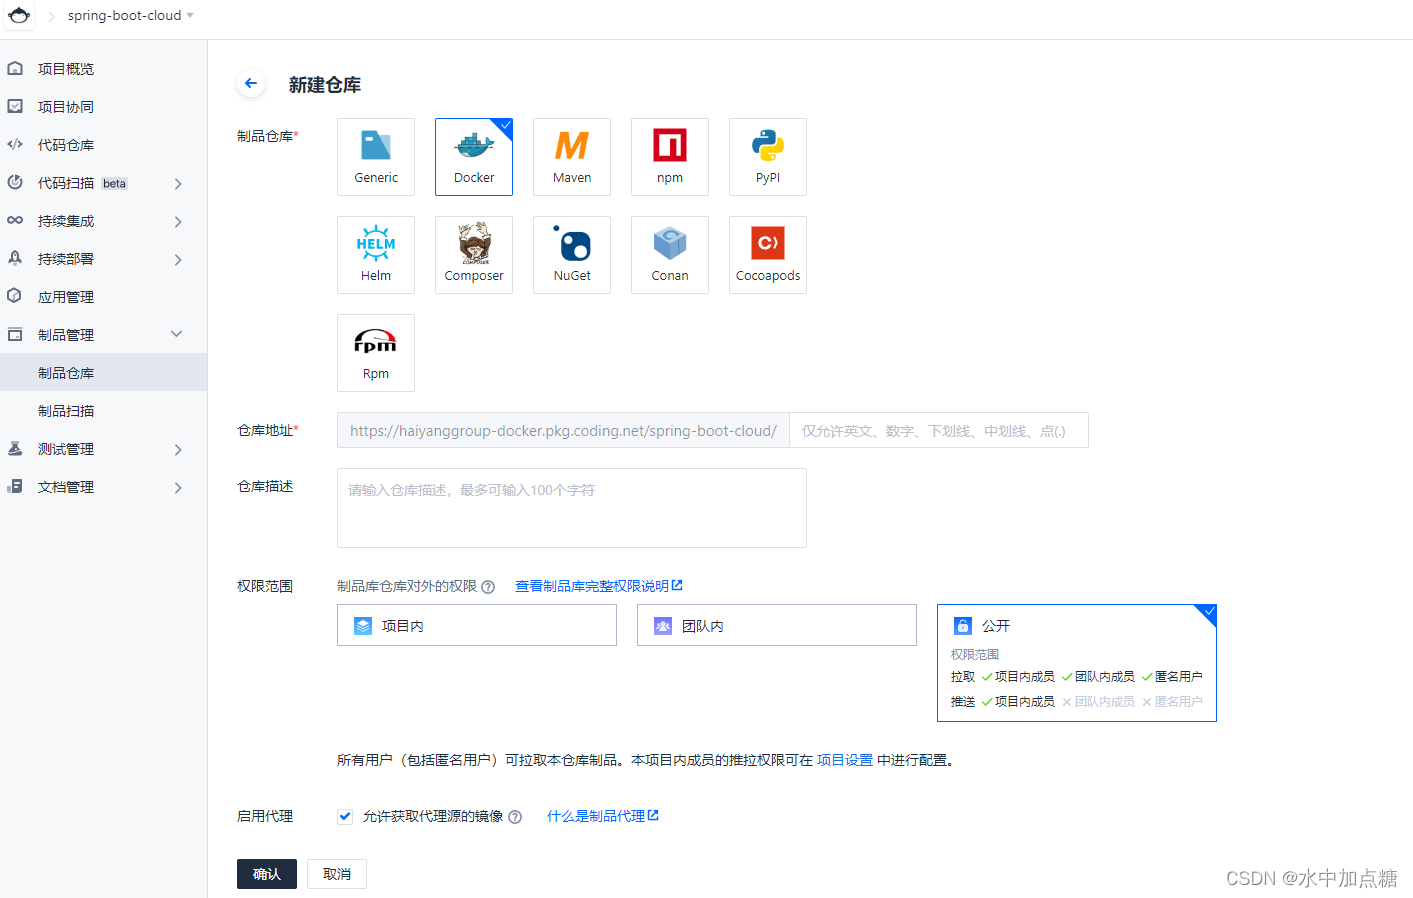The width and height of the screenshot is (1413, 898).
Task: Choose the 团队内 permission scope option
Action: pos(777,625)
